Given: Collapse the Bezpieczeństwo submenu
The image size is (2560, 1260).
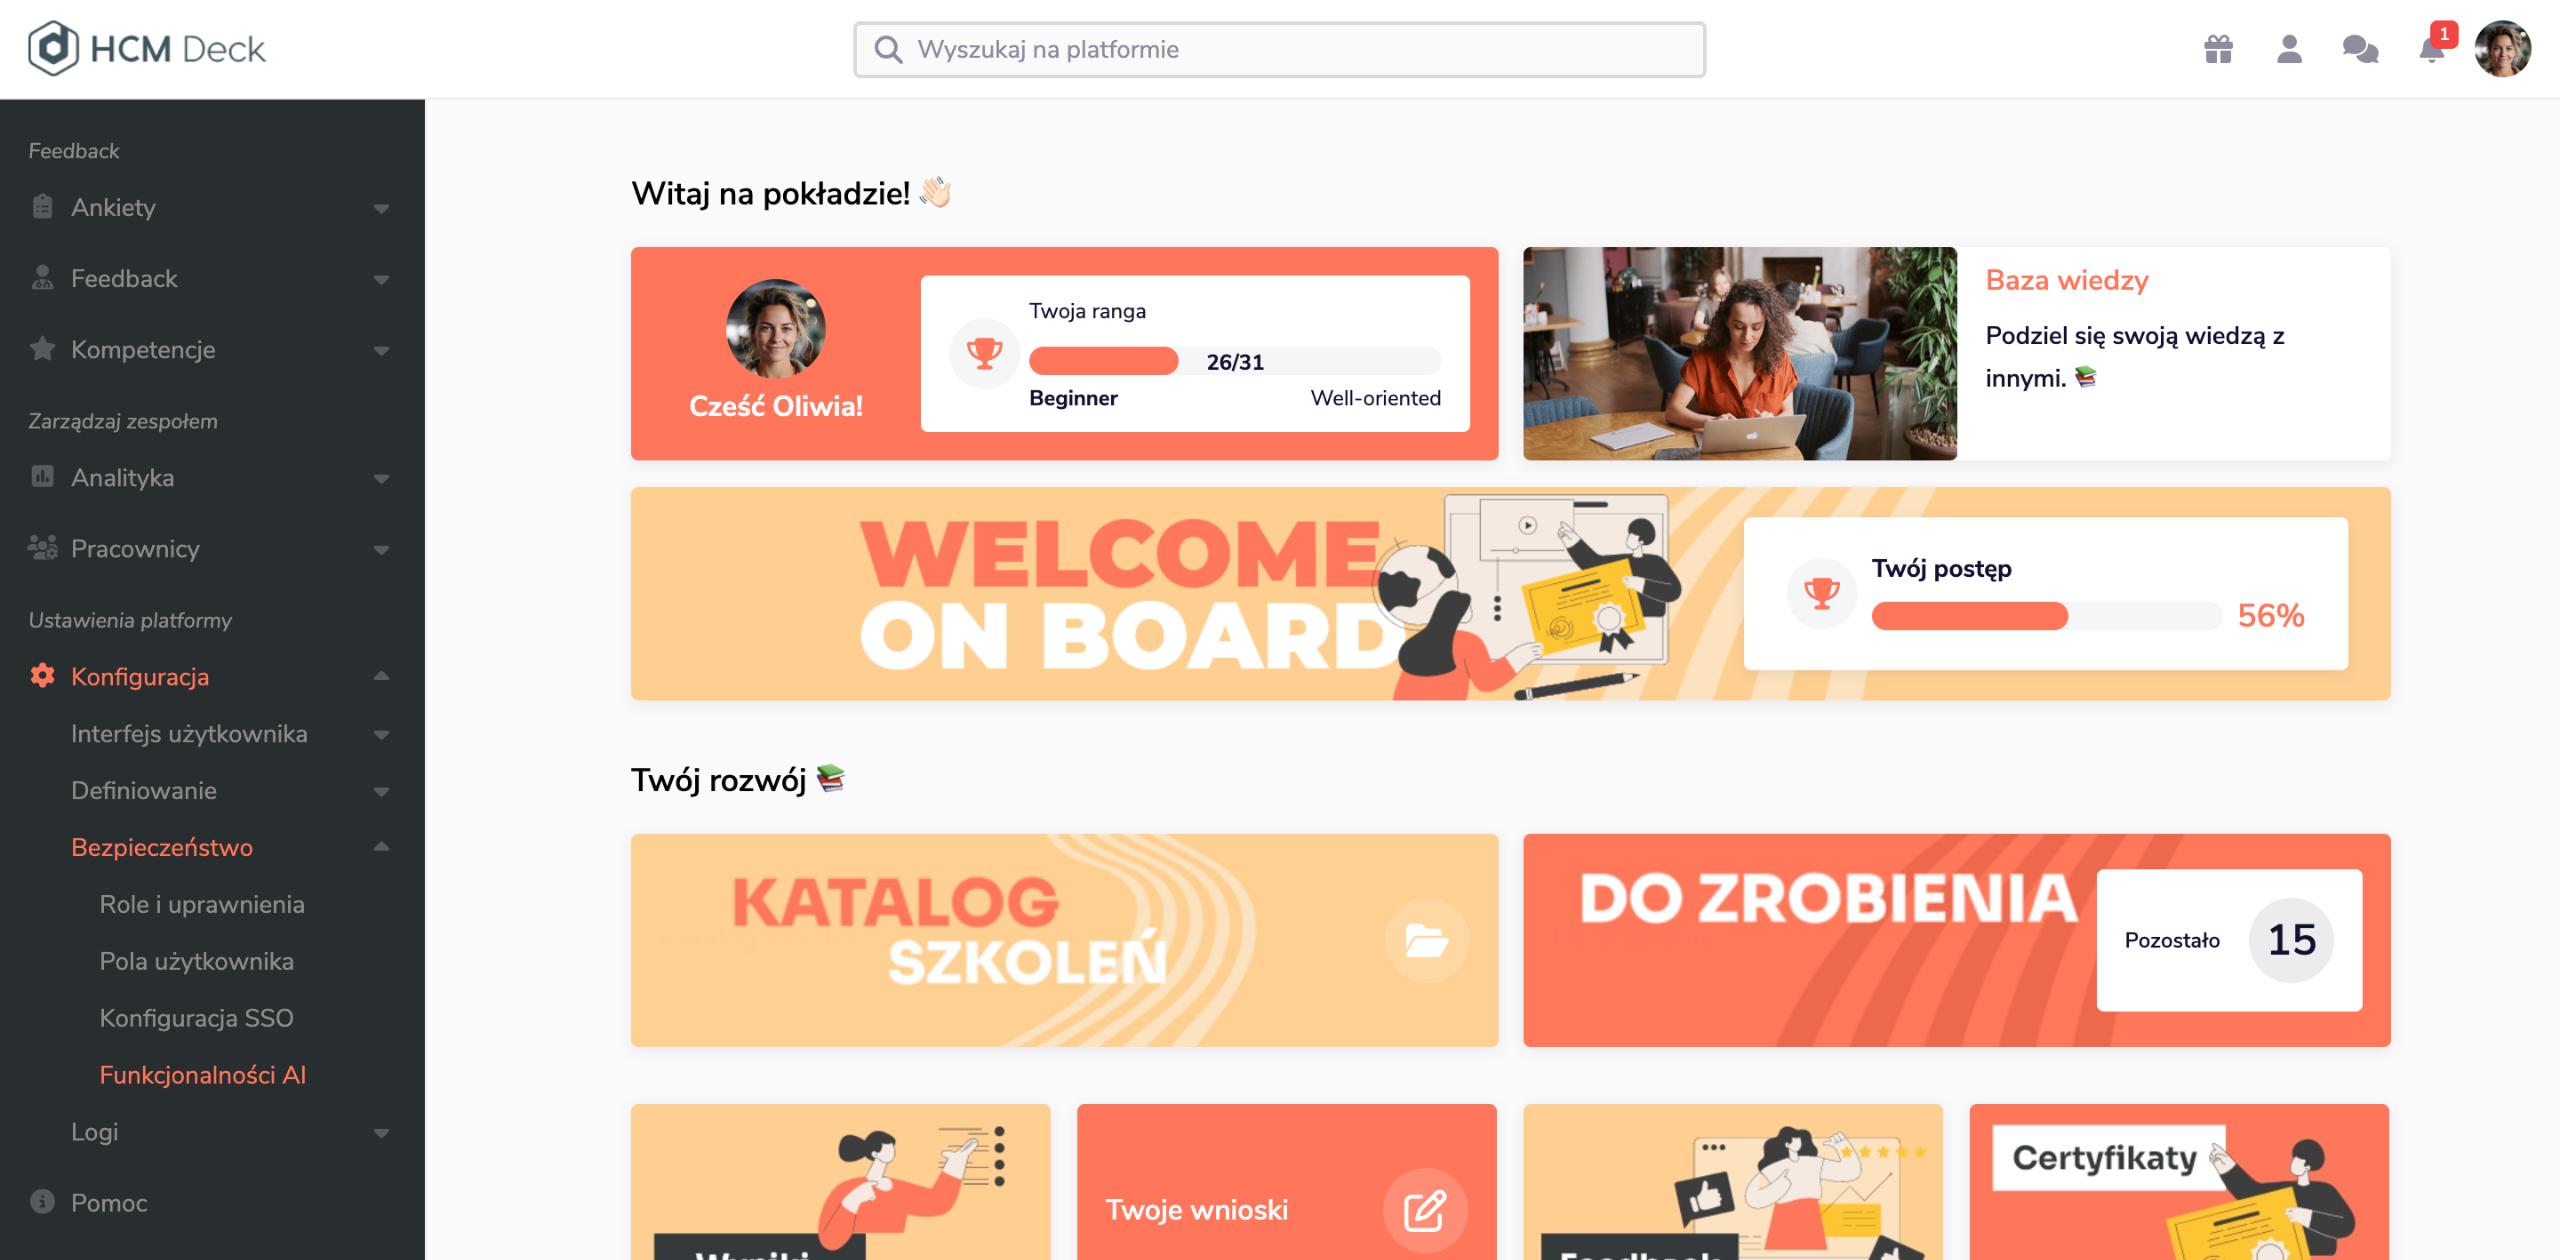Looking at the screenshot, I should pos(381,847).
